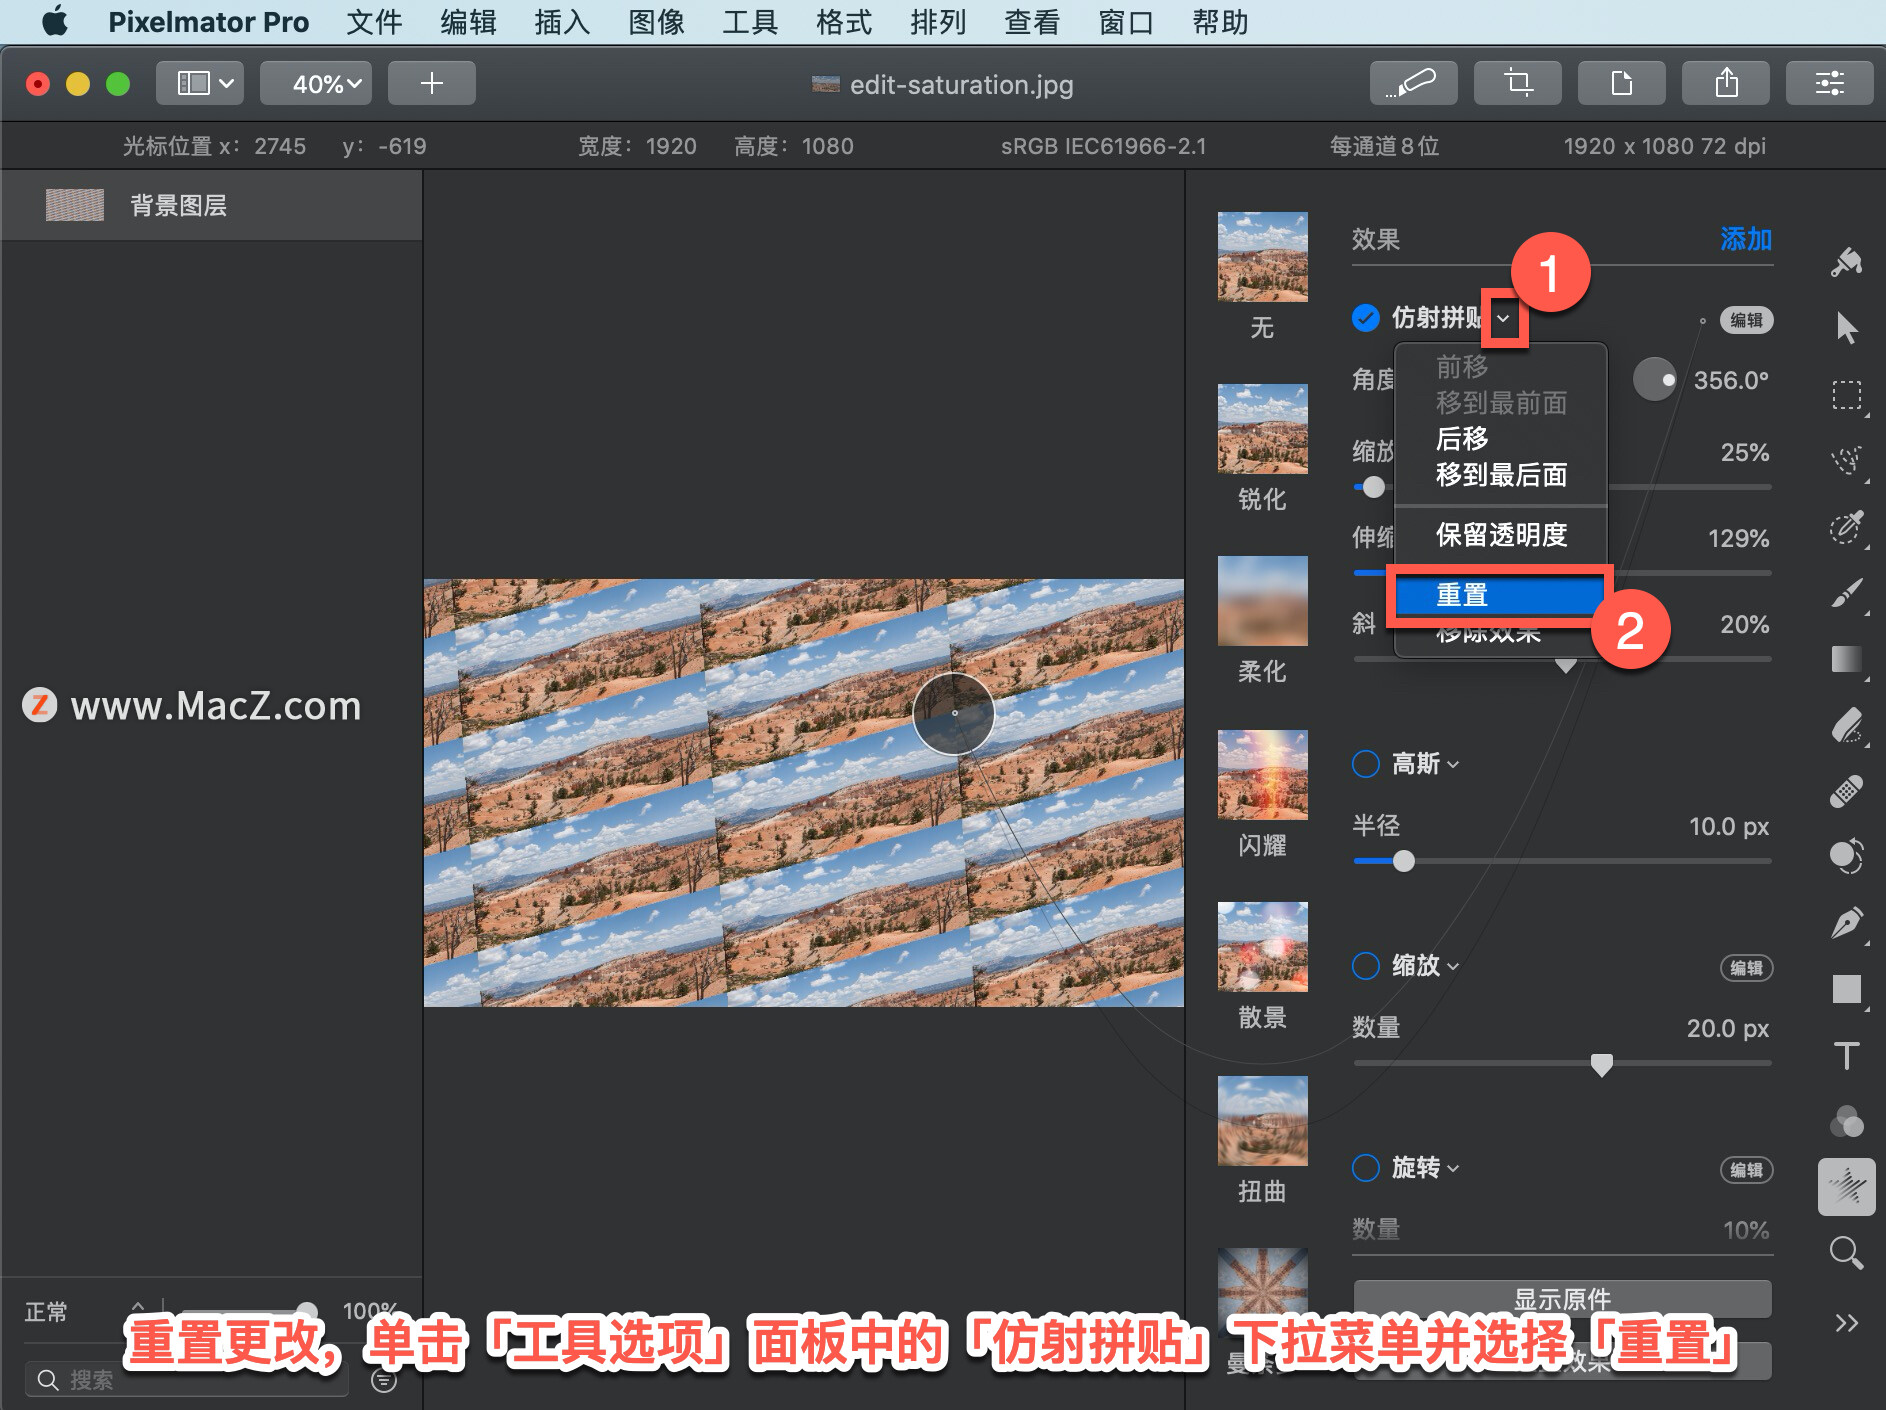The height and width of the screenshot is (1410, 1886).
Task: Open the 仿射拼贴 effect dropdown arrow
Action: point(1503,319)
